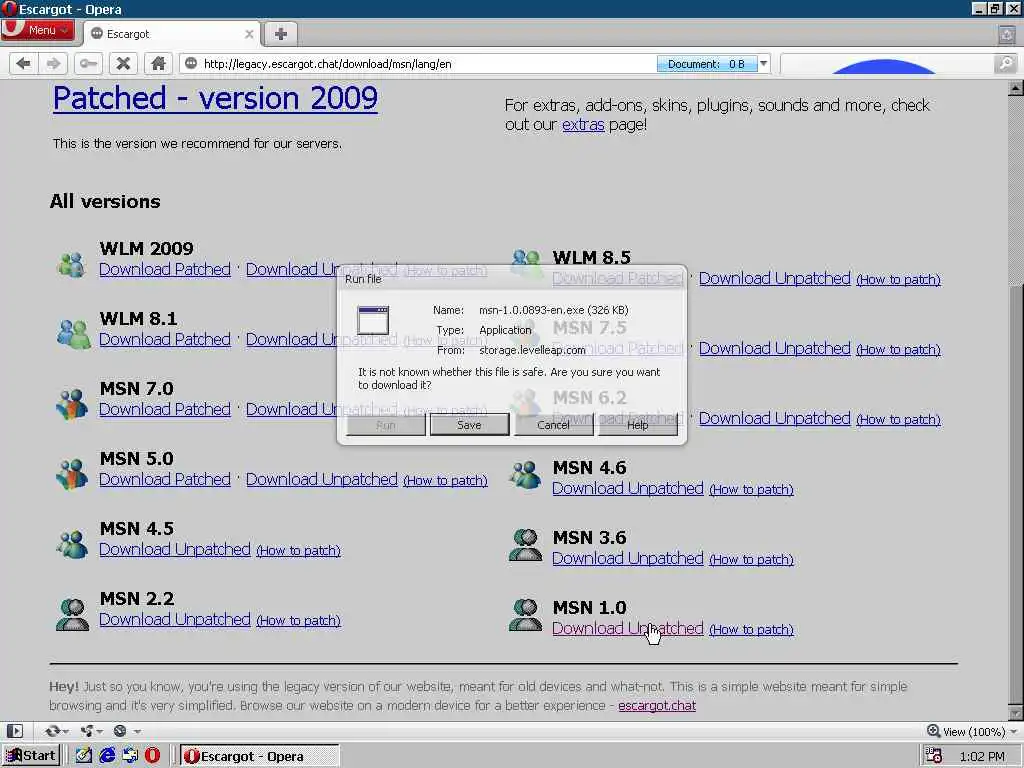This screenshot has height=768, width=1024.
Task: Open How to patch for MSN 4.5
Action: (298, 551)
